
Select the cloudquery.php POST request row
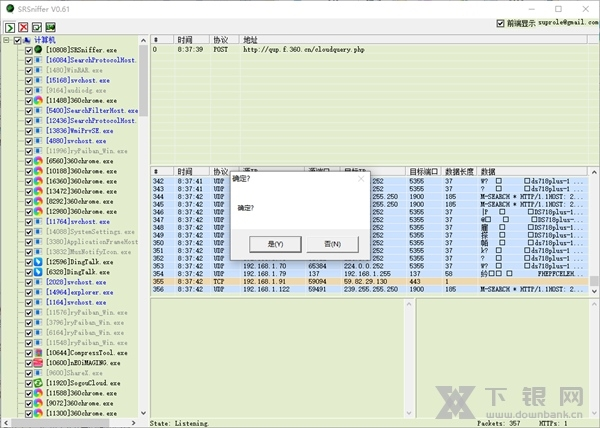pyautogui.click(x=300, y=48)
